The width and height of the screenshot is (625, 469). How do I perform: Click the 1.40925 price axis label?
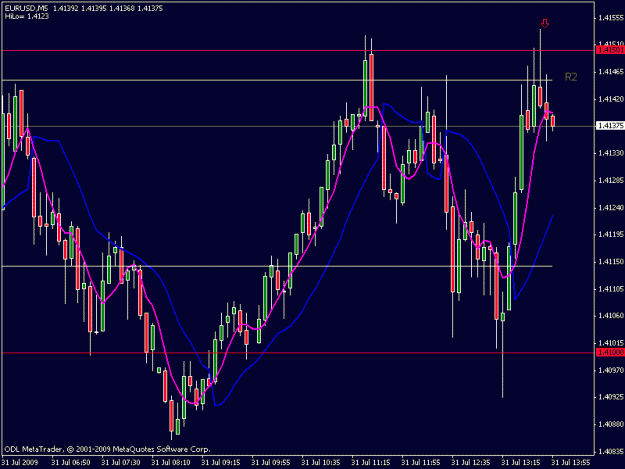point(611,397)
